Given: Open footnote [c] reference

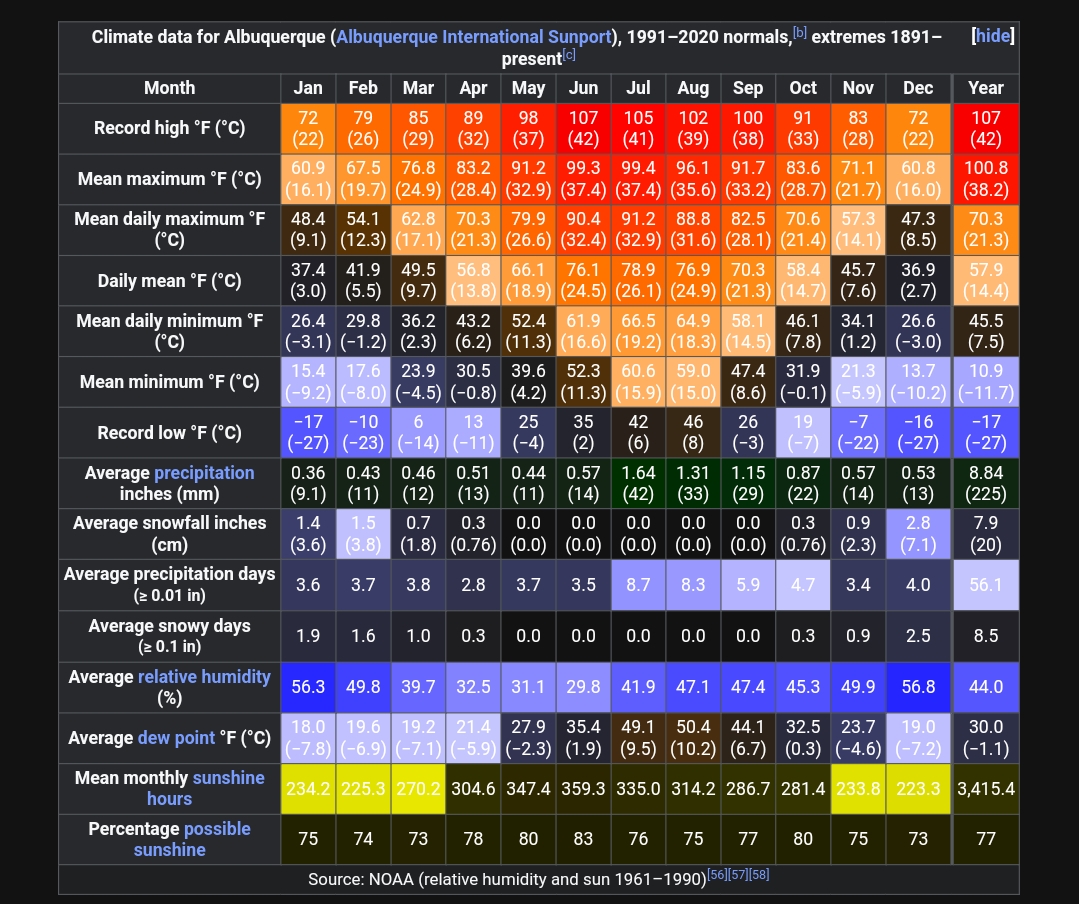Looking at the screenshot, I should 569,54.
